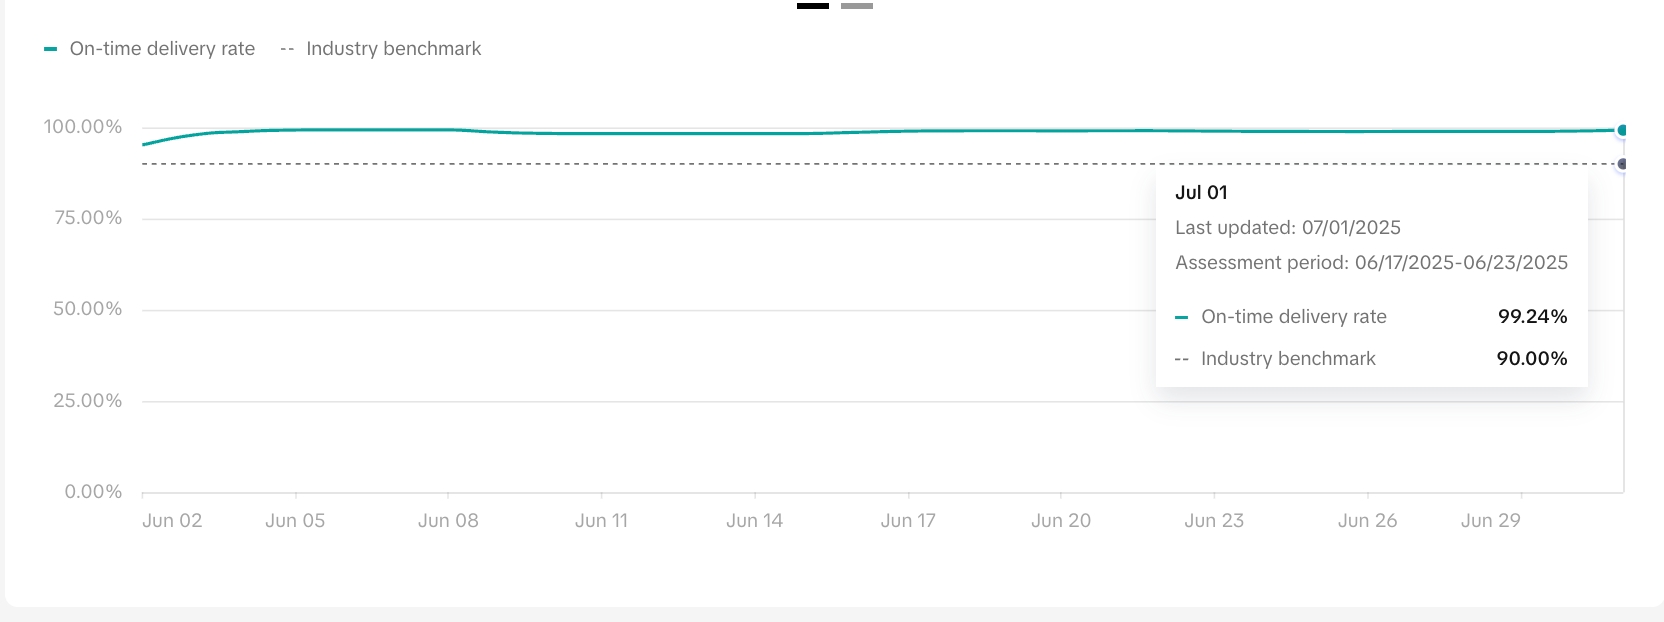Select the Jun 17 x-axis label
Viewport: 1664px width, 622px height.
(x=908, y=521)
